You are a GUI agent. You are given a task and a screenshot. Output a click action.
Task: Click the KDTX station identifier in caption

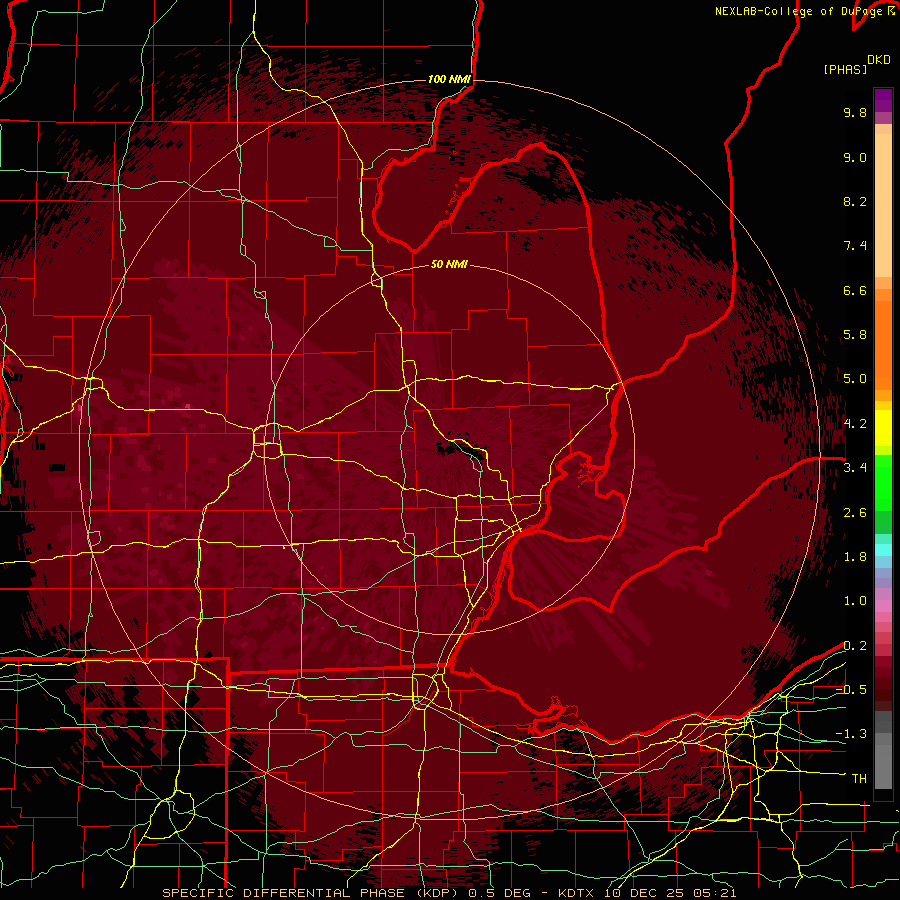pyautogui.click(x=576, y=893)
